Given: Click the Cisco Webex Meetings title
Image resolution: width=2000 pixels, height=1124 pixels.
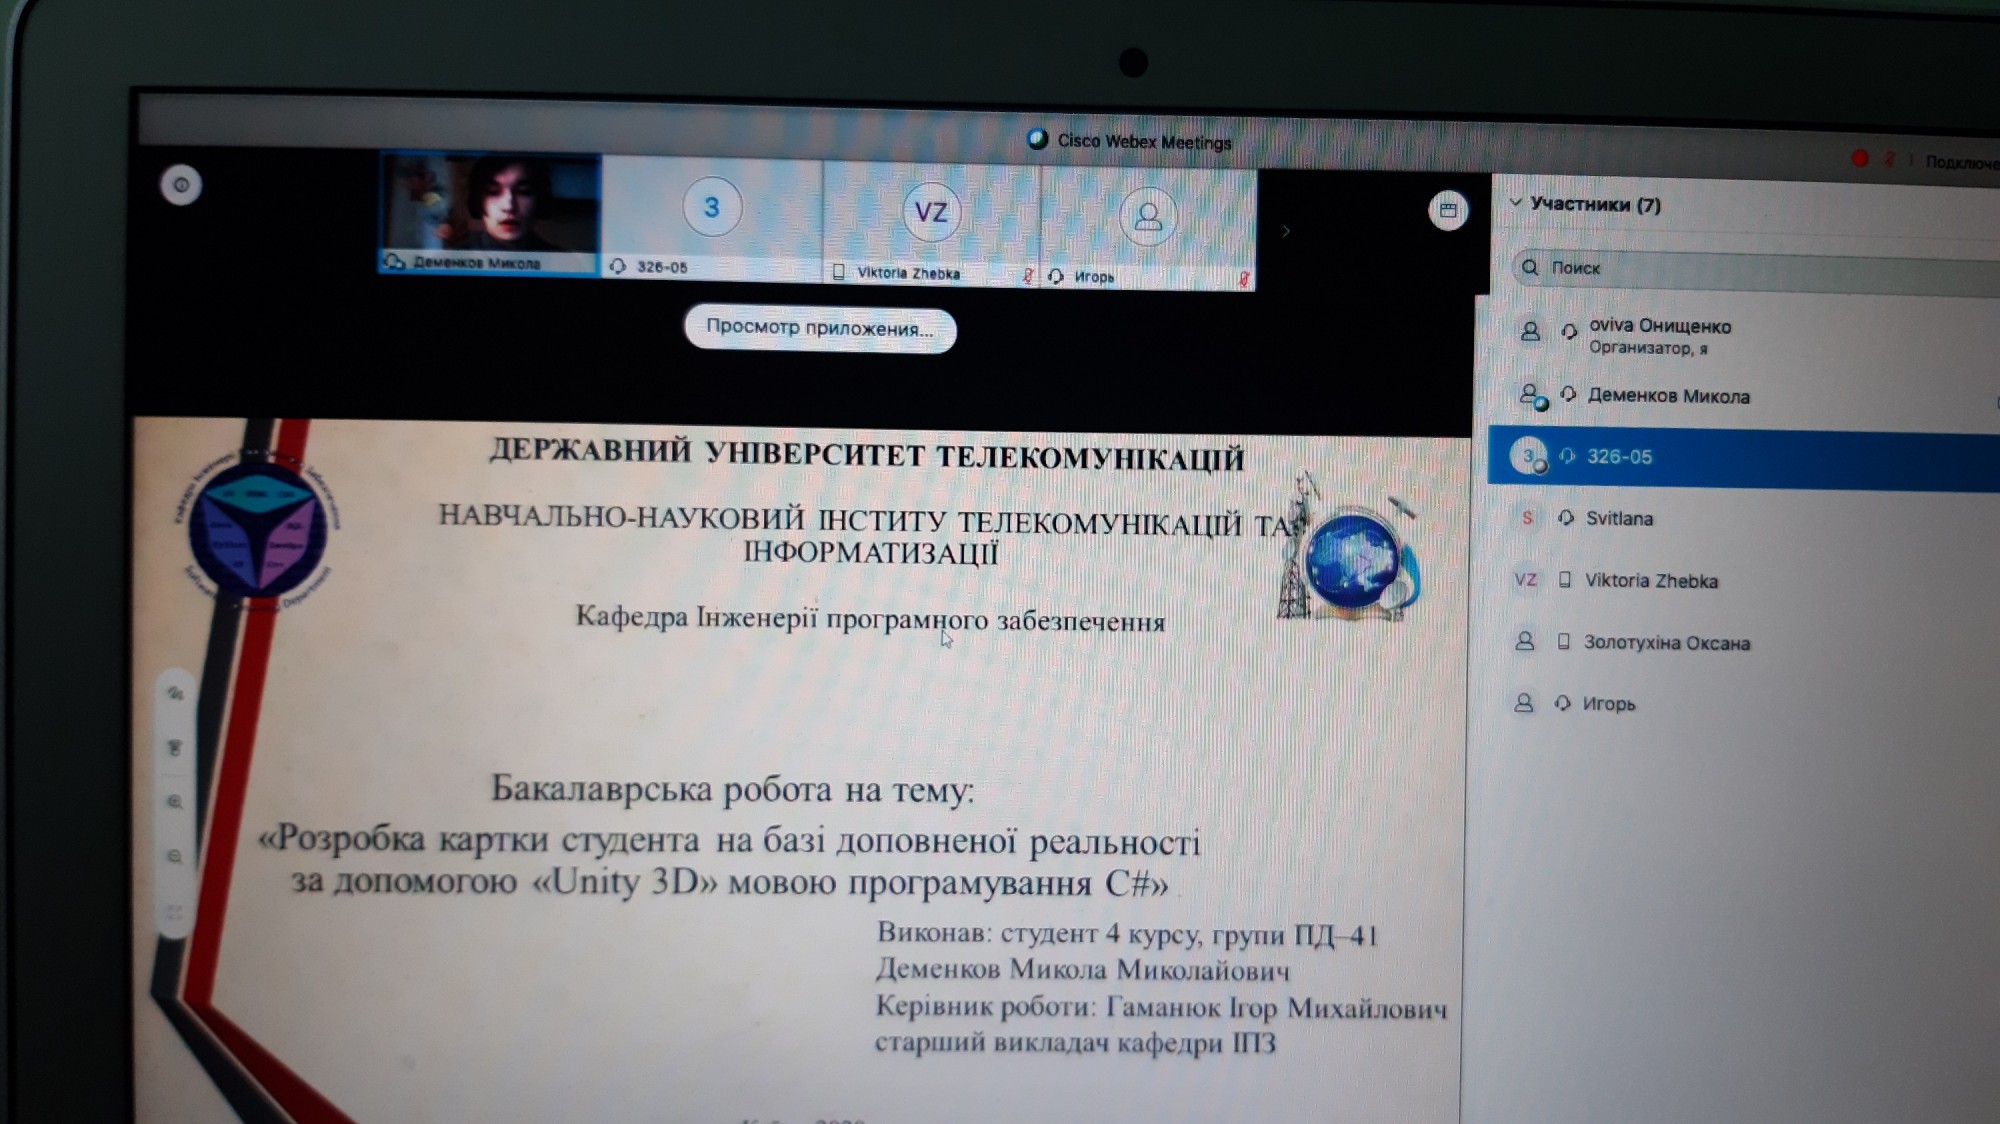Looking at the screenshot, I should coord(1144,142).
